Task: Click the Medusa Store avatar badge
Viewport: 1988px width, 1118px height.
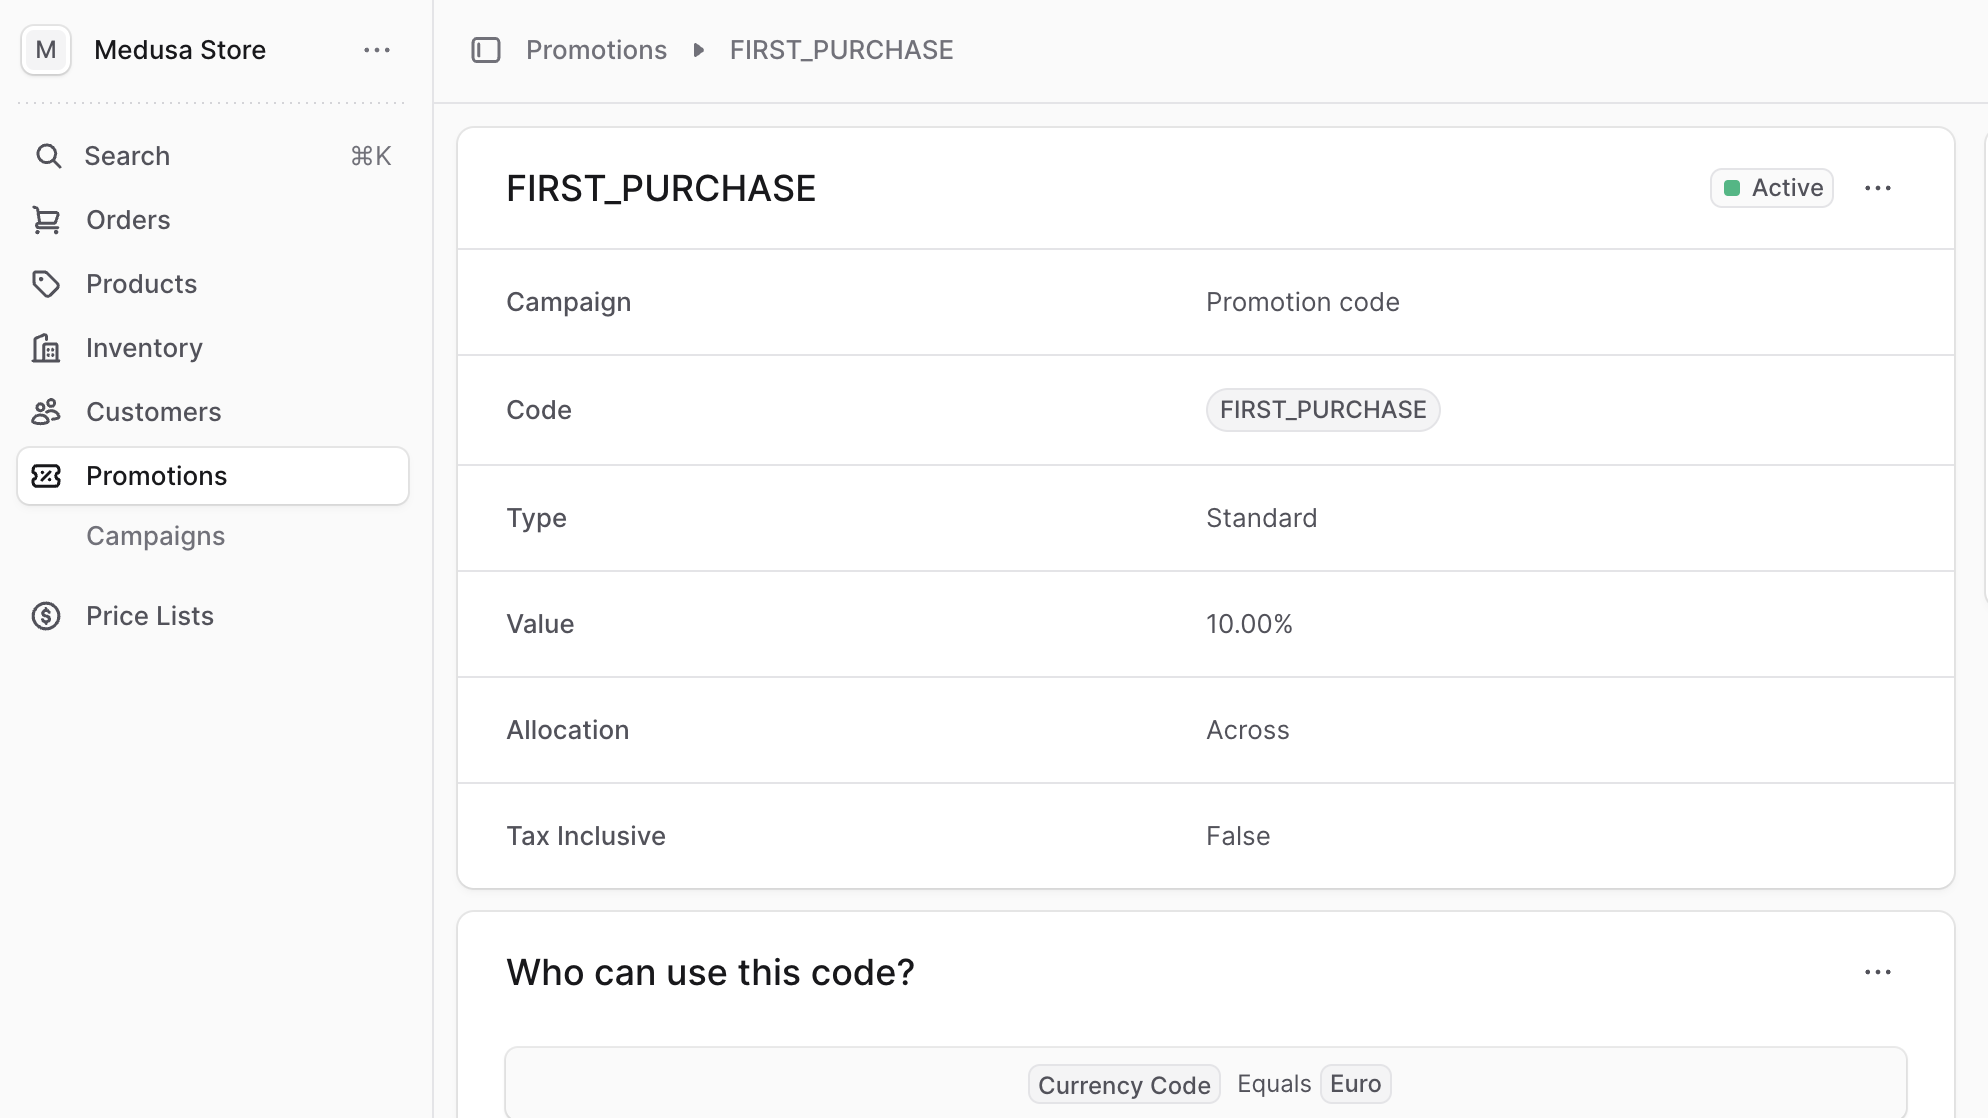Action: pyautogui.click(x=45, y=49)
